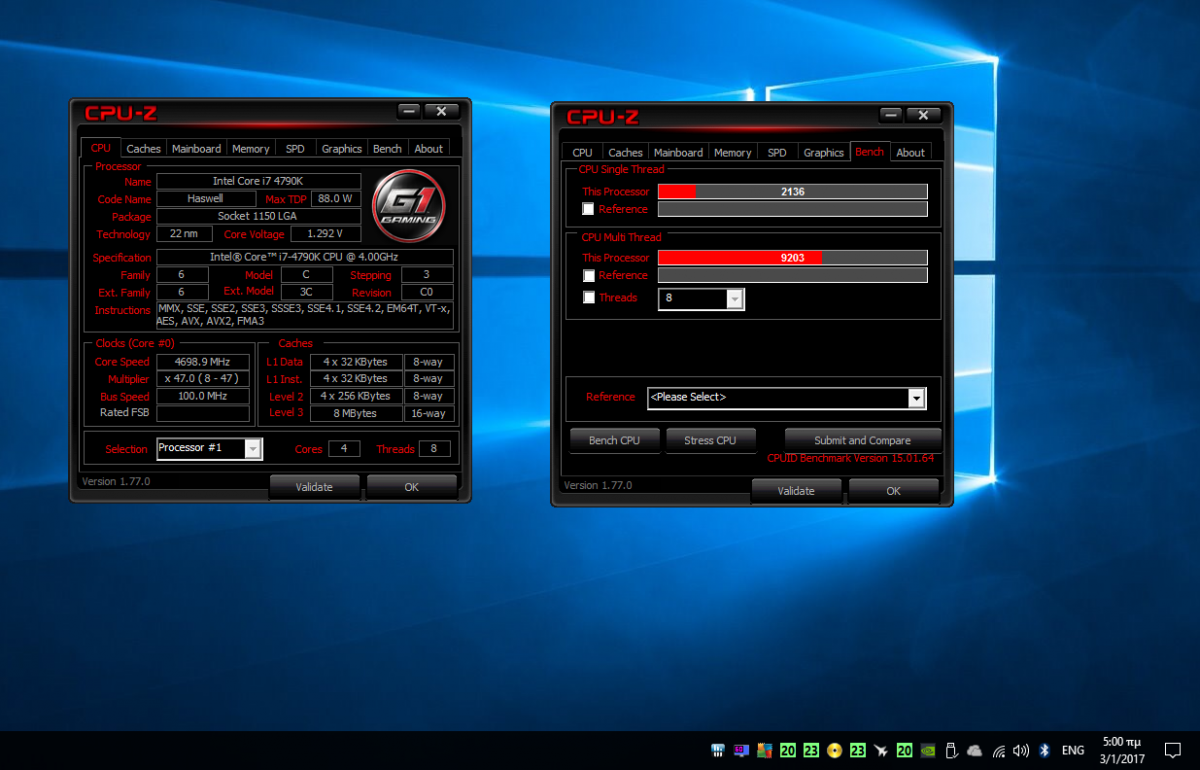The height and width of the screenshot is (770, 1200).
Task: Click the Level 2 value '4 x 256 KBytes'
Action: tap(356, 396)
